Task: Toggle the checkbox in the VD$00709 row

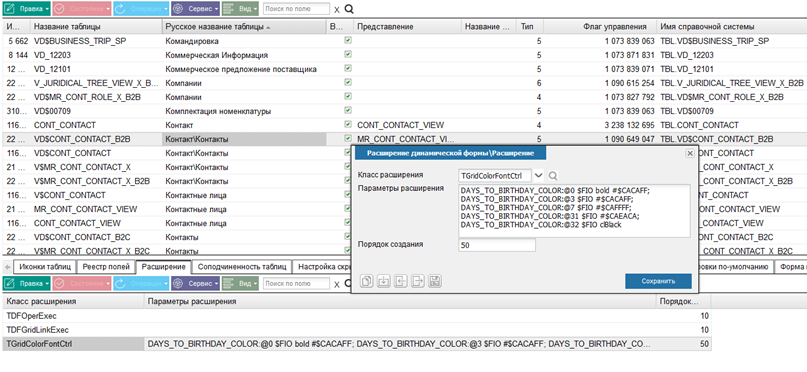Action: click(x=348, y=110)
